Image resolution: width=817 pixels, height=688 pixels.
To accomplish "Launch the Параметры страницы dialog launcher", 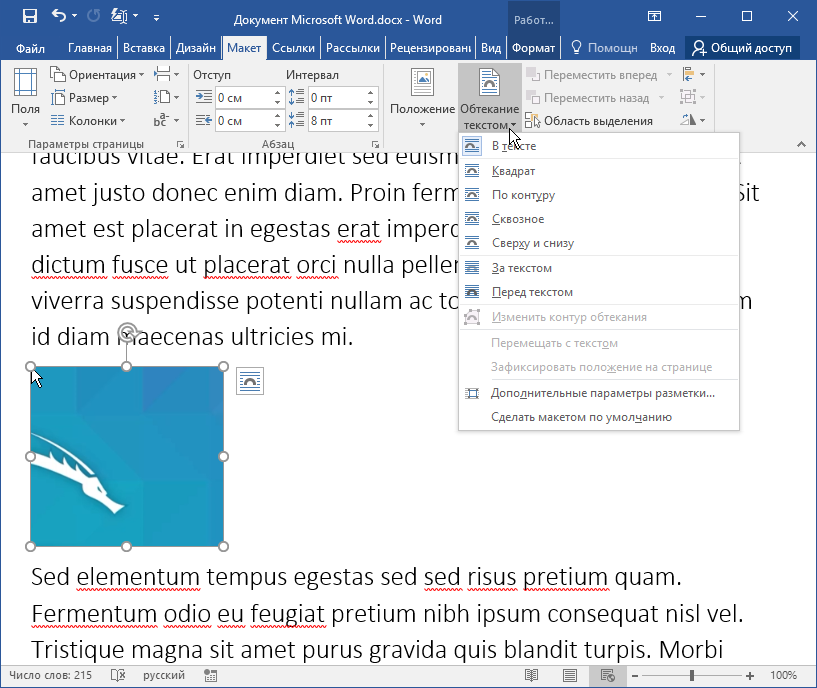I will coord(180,144).
